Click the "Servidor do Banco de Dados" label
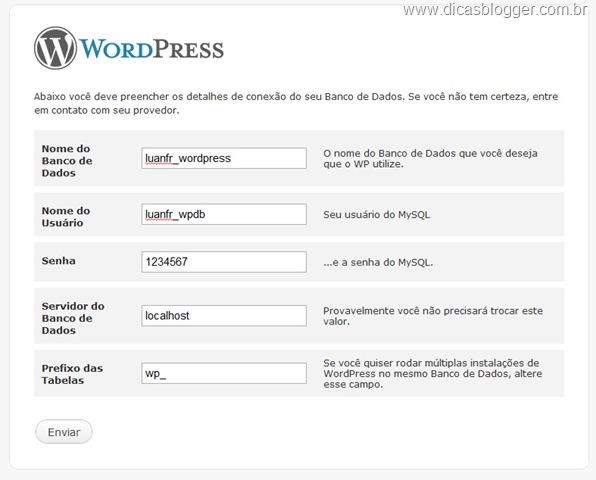This screenshot has width=596, height=480. (x=73, y=318)
